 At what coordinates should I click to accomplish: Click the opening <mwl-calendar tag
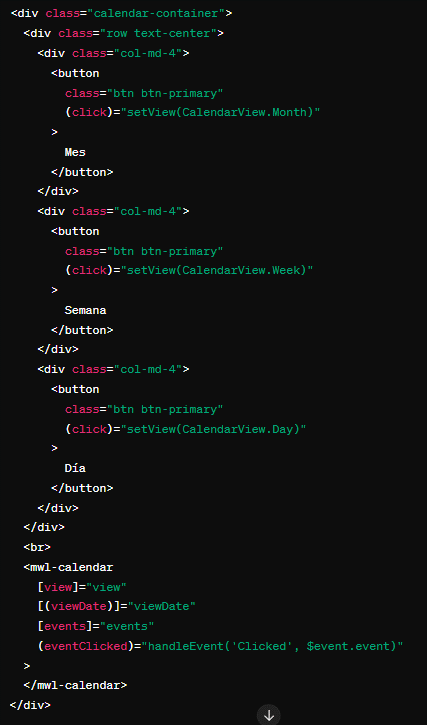[68, 567]
